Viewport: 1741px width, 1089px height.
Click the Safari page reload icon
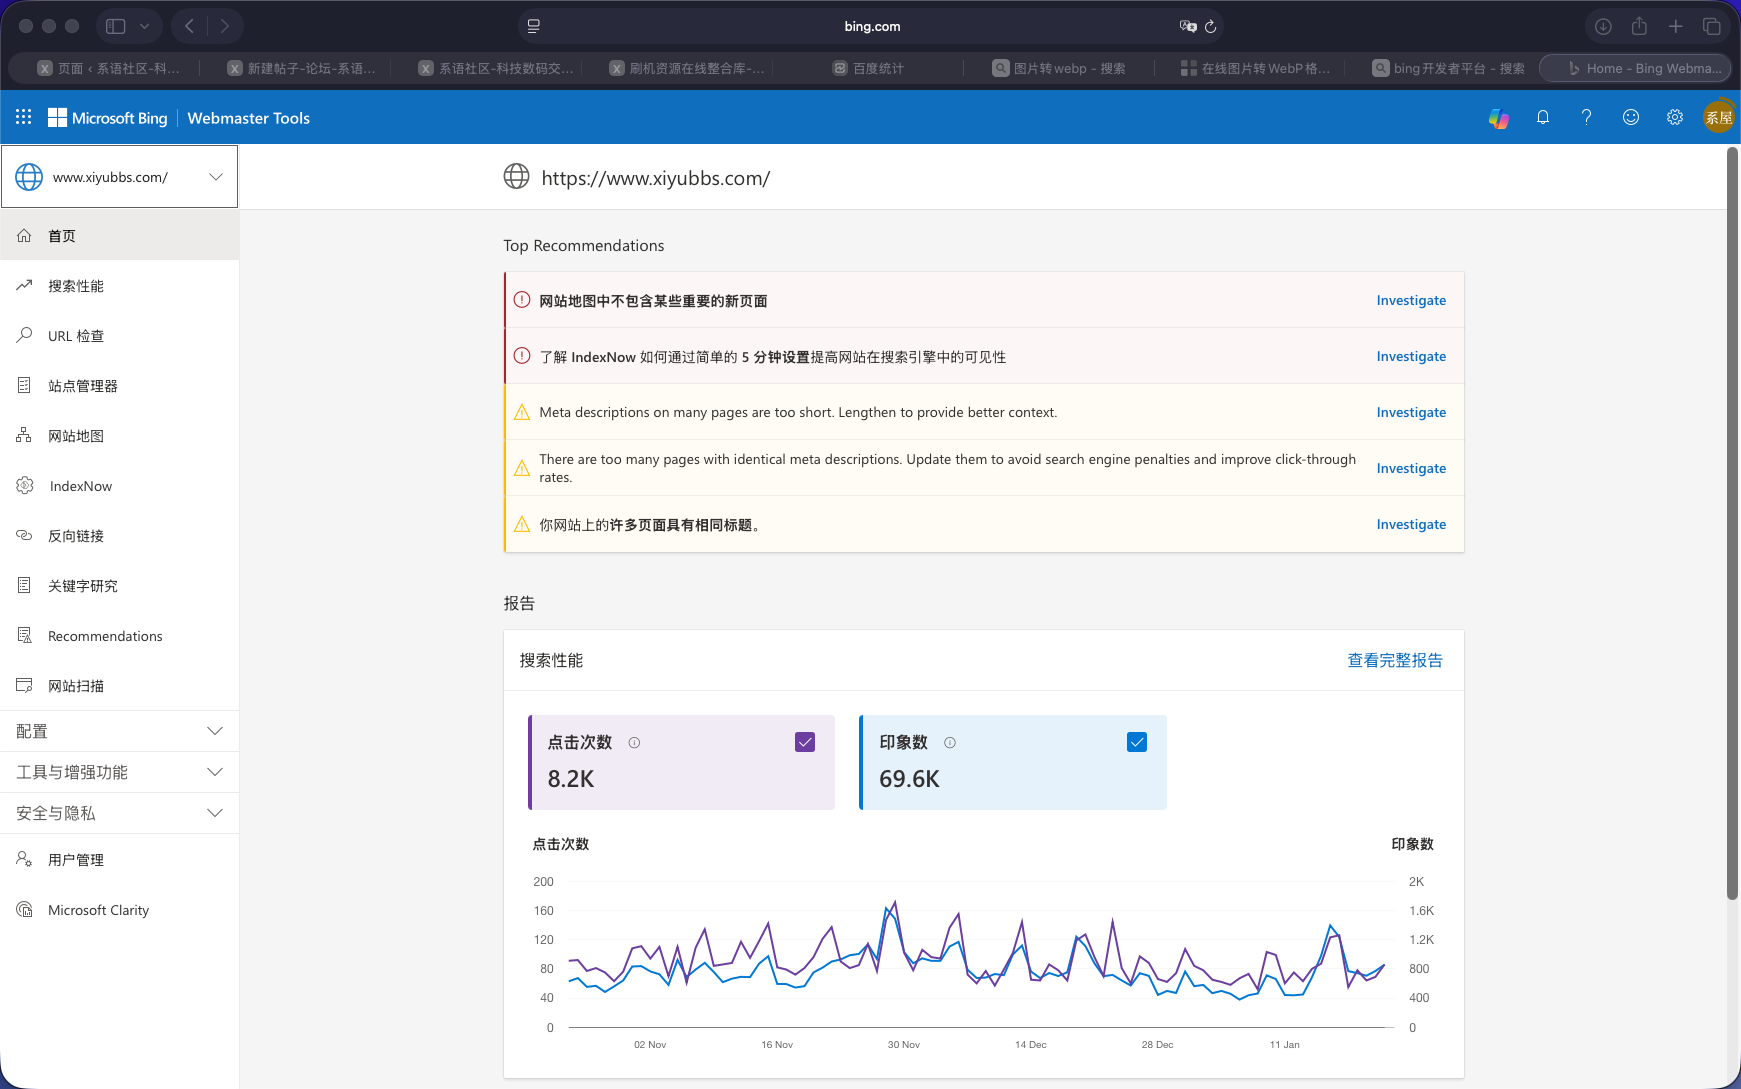pyautogui.click(x=1210, y=27)
